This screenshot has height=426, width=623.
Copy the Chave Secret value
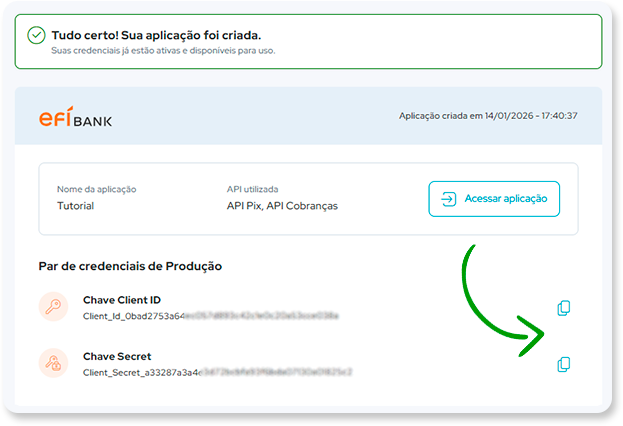point(564,365)
